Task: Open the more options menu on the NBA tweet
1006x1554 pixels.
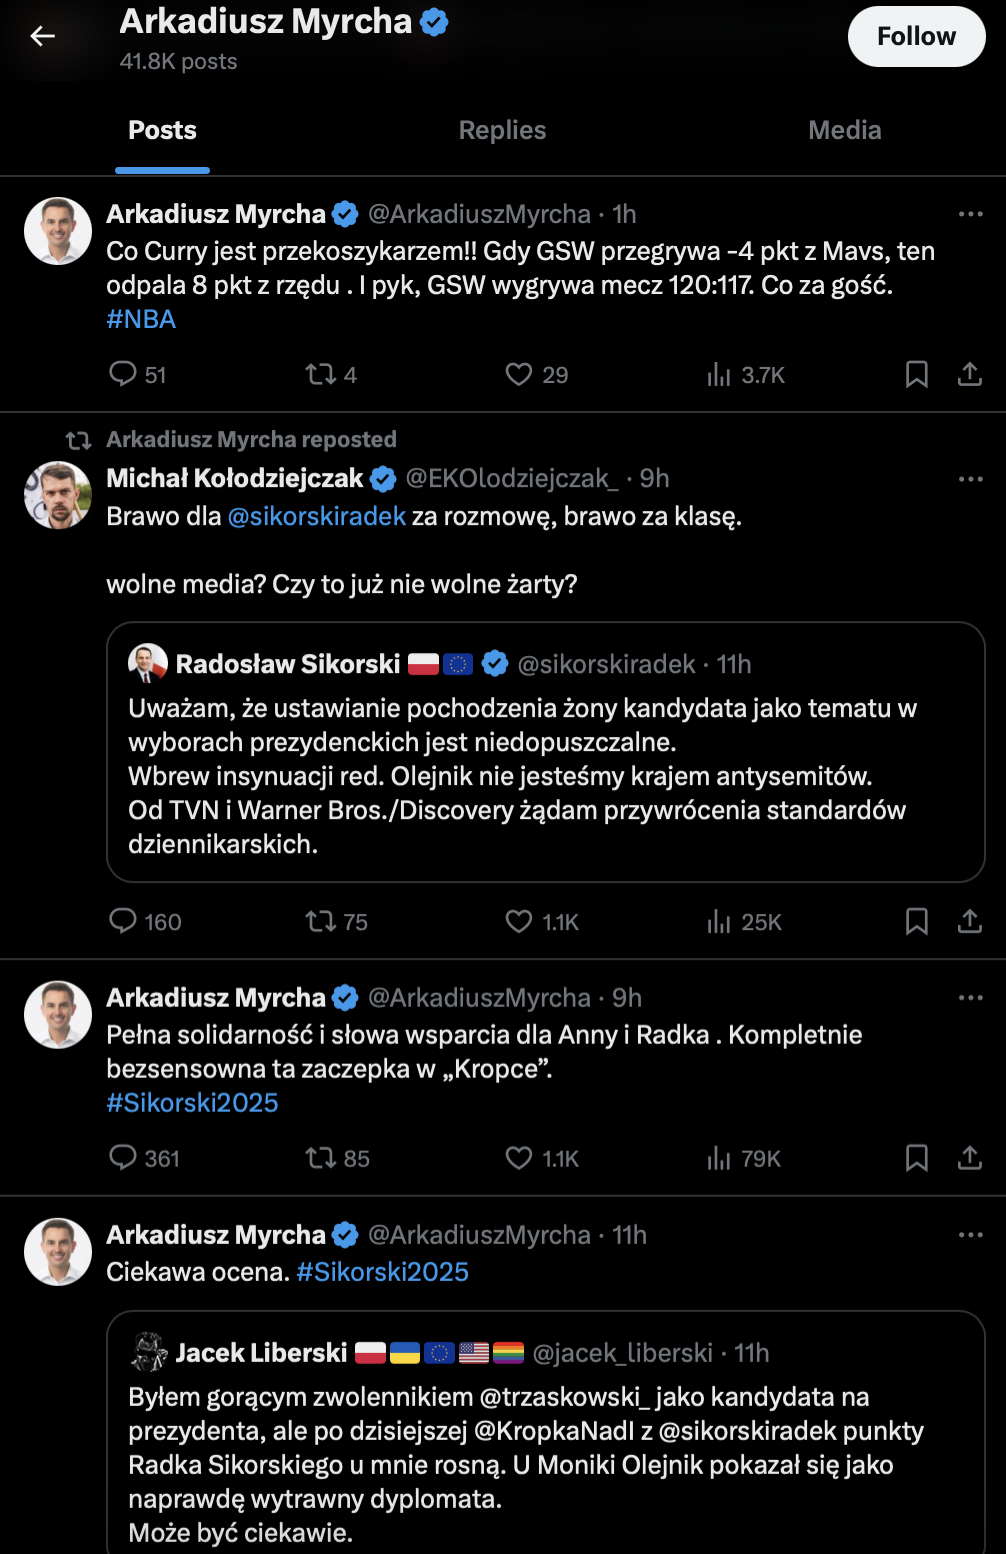Action: [x=969, y=212]
